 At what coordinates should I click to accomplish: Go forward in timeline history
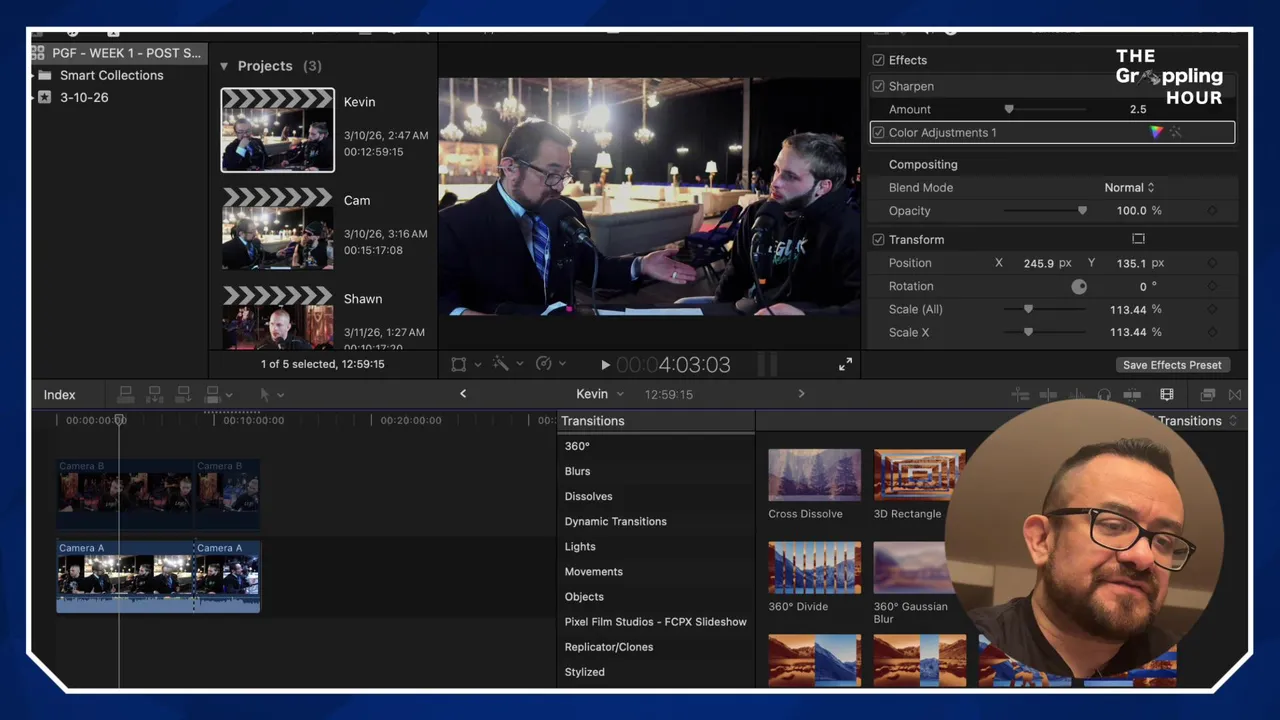(801, 394)
